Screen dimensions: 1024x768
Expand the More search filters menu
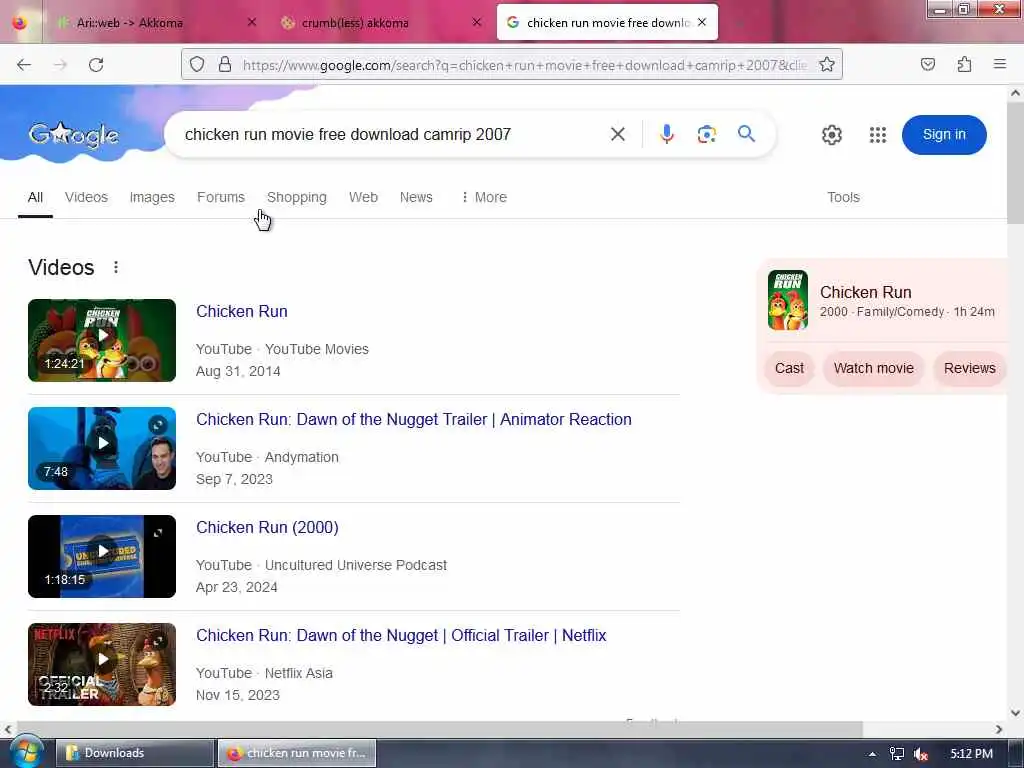pyautogui.click(x=484, y=197)
